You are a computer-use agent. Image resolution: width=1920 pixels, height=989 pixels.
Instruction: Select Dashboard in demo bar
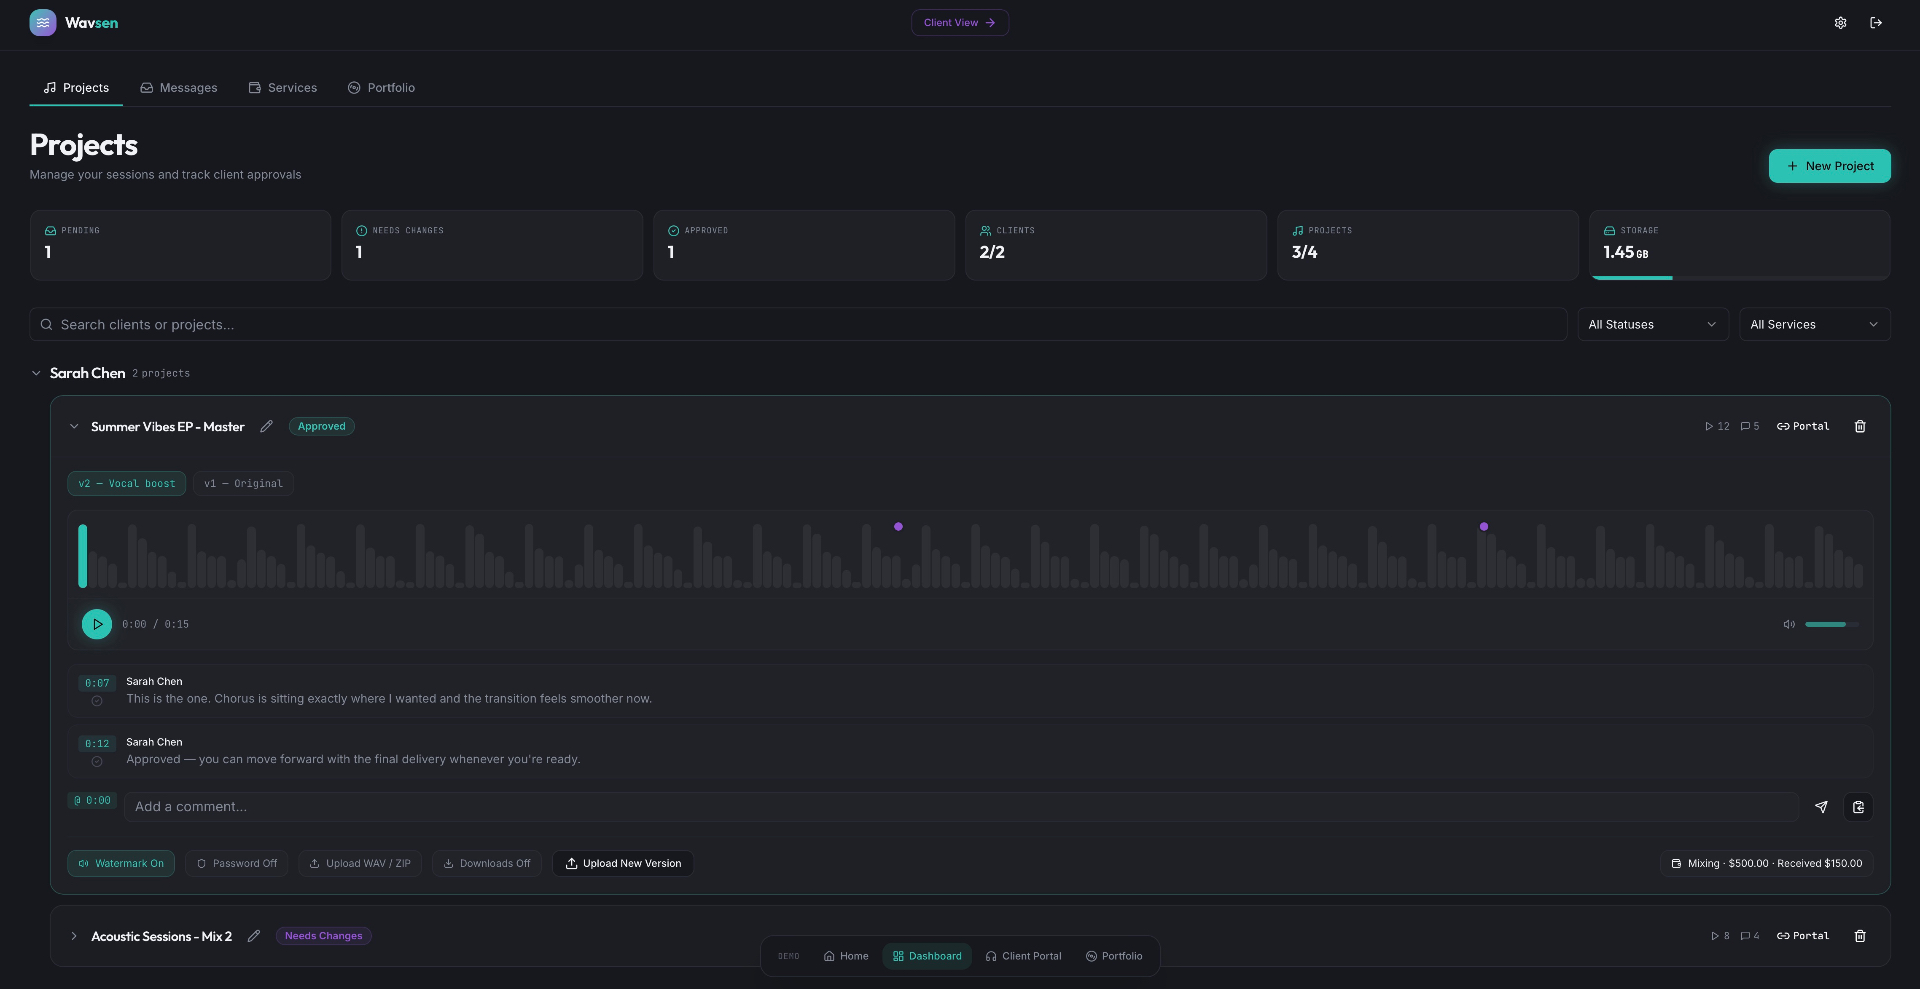(x=927, y=956)
